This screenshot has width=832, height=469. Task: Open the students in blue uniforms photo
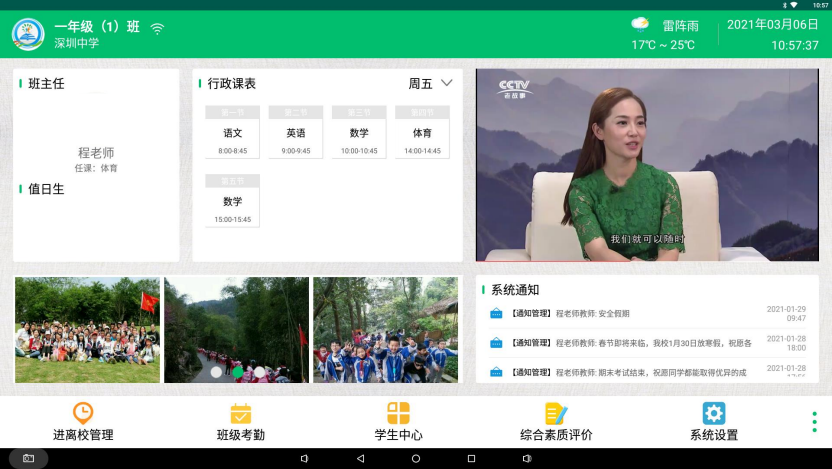click(x=385, y=330)
